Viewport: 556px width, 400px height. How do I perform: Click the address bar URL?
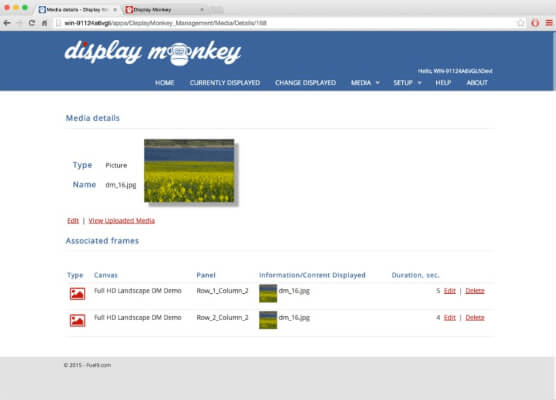[165, 23]
